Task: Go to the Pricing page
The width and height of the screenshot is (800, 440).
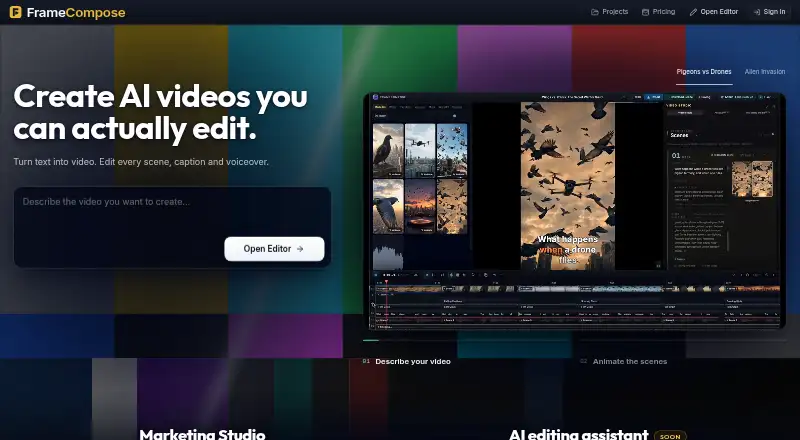Action: [658, 12]
